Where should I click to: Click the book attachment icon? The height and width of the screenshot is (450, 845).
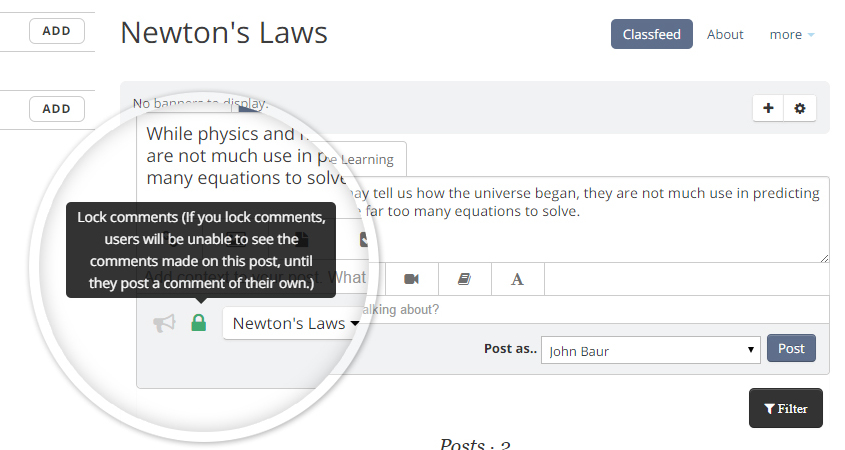click(465, 279)
